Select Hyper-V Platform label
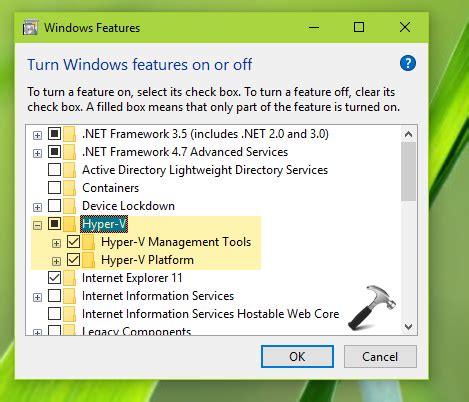469x402 pixels. pyautogui.click(x=147, y=260)
